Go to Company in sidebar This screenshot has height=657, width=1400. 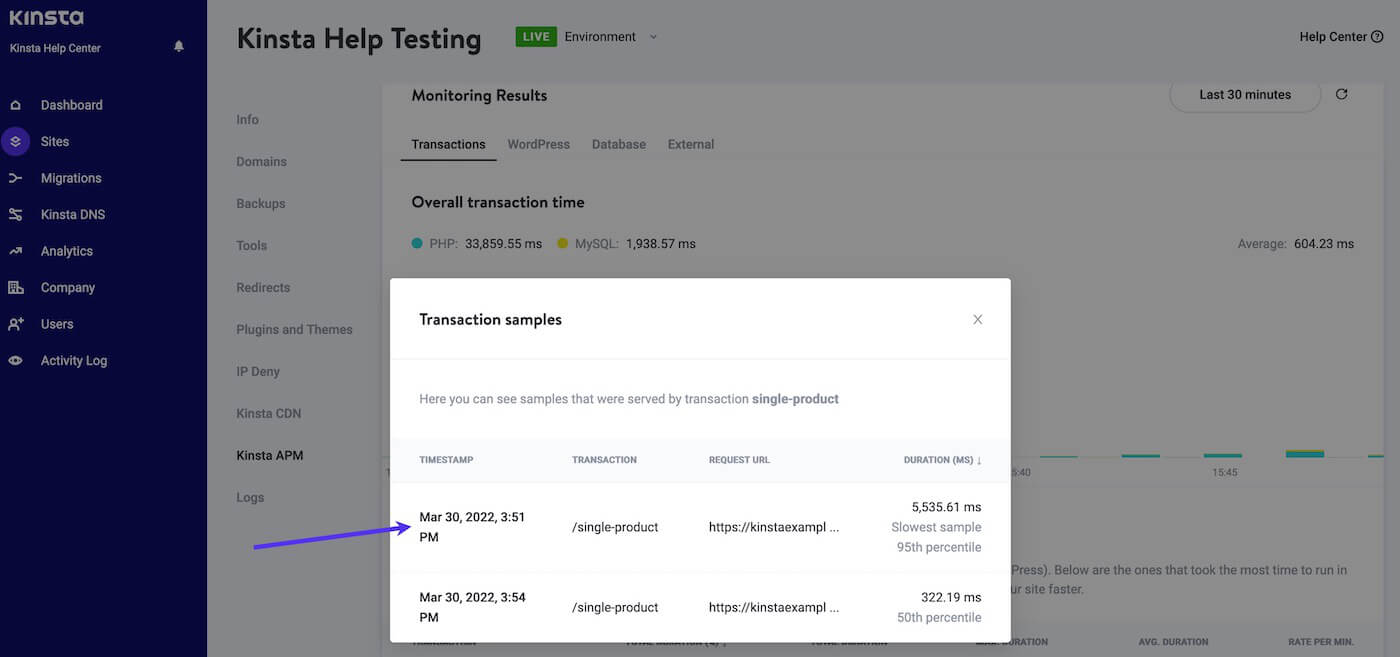[x=68, y=288]
